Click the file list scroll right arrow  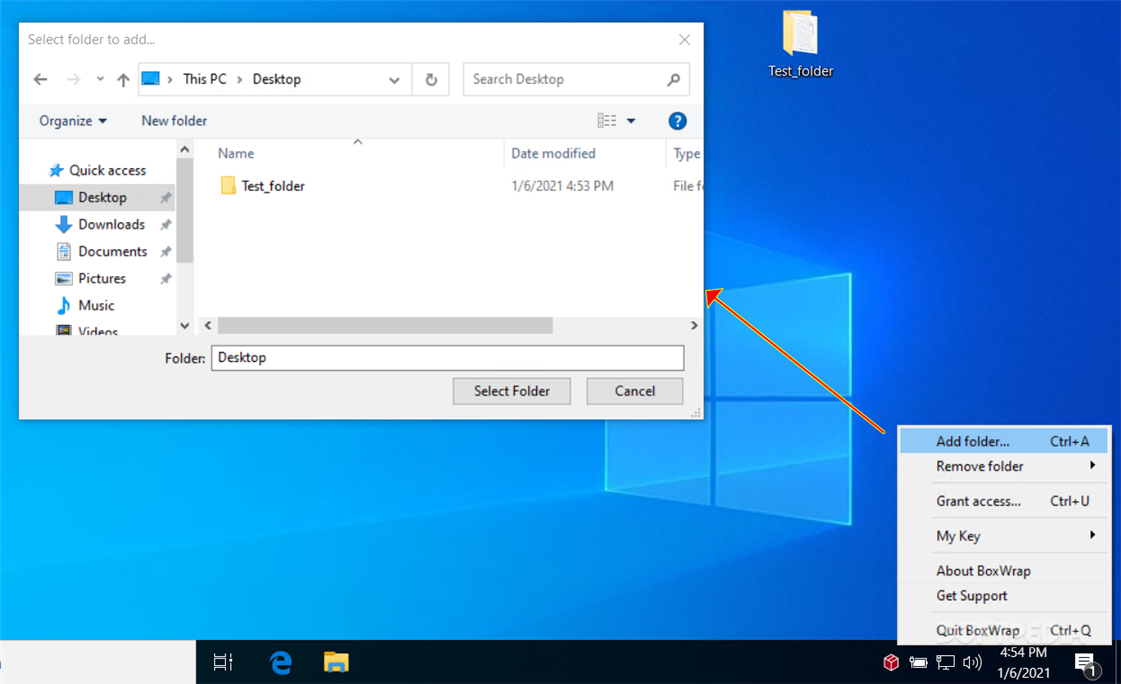(x=693, y=325)
